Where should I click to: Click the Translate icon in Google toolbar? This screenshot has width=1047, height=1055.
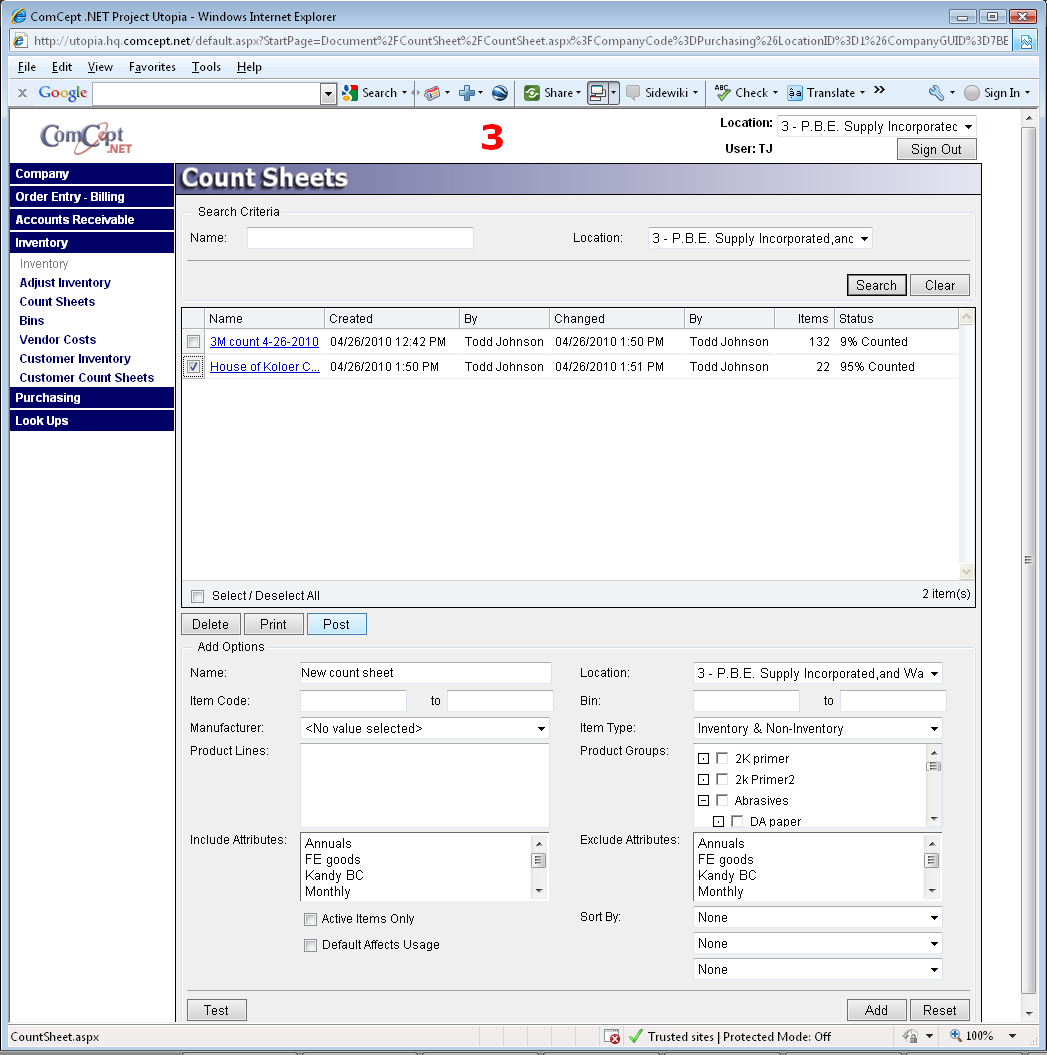click(x=795, y=93)
